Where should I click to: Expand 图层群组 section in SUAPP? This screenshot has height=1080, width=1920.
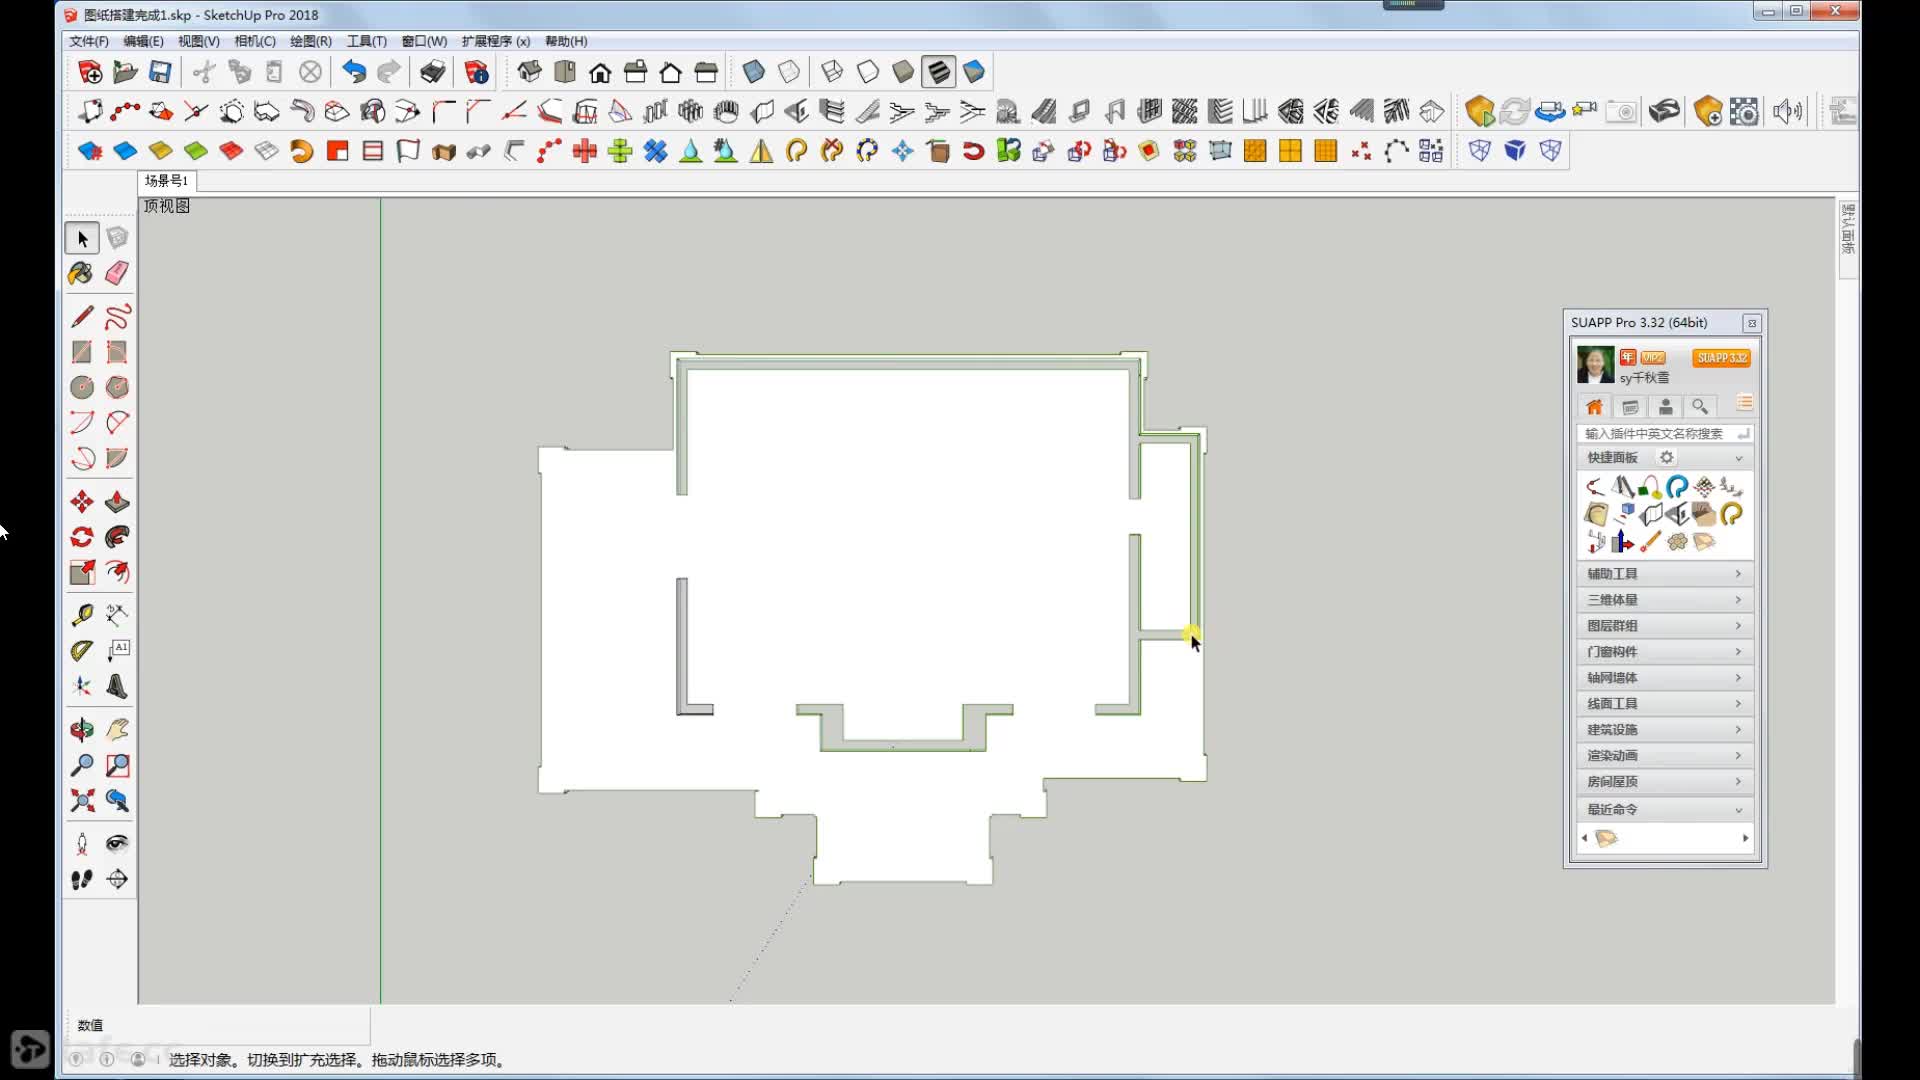point(1665,626)
